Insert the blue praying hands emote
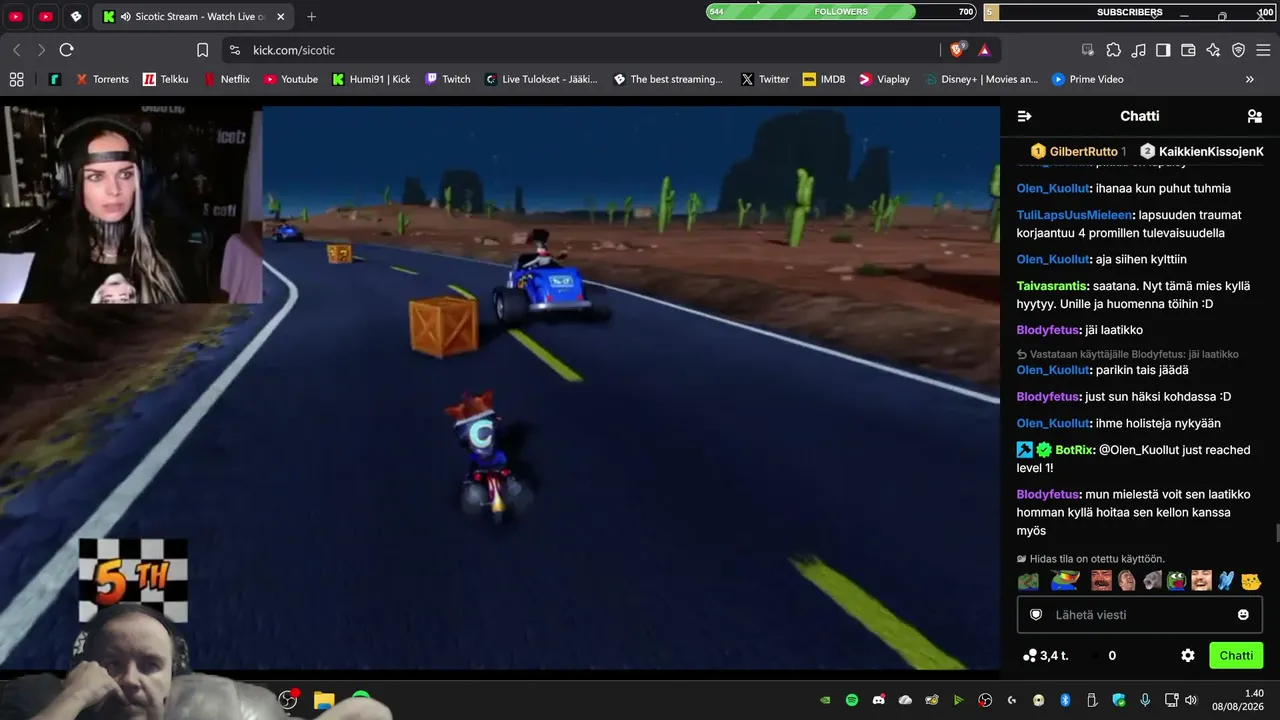Viewport: 1280px width, 720px height. 1226,581
